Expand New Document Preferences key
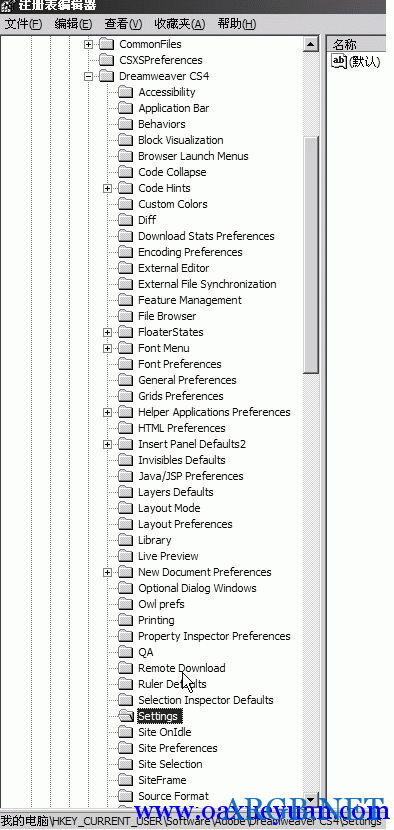The width and height of the screenshot is (394, 830). coord(108,572)
